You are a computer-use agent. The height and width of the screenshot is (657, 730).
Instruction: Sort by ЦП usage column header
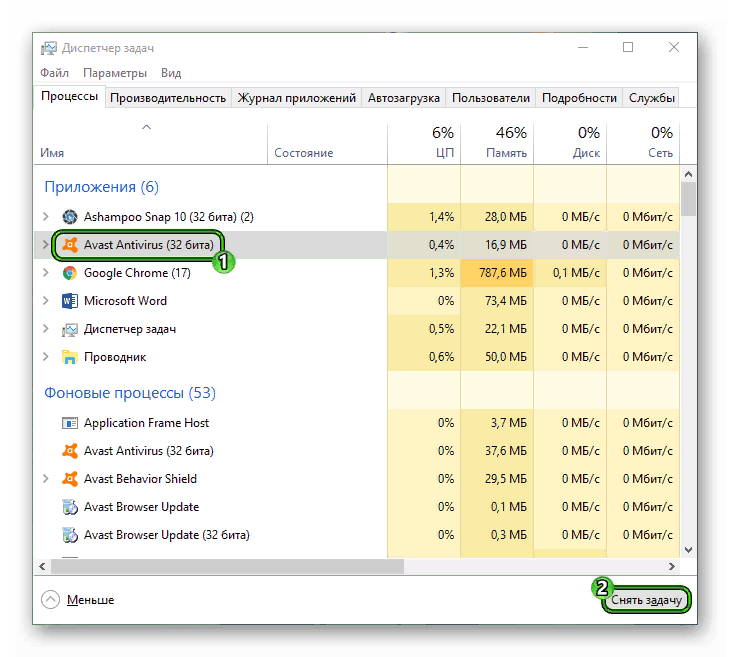pyautogui.click(x=424, y=143)
